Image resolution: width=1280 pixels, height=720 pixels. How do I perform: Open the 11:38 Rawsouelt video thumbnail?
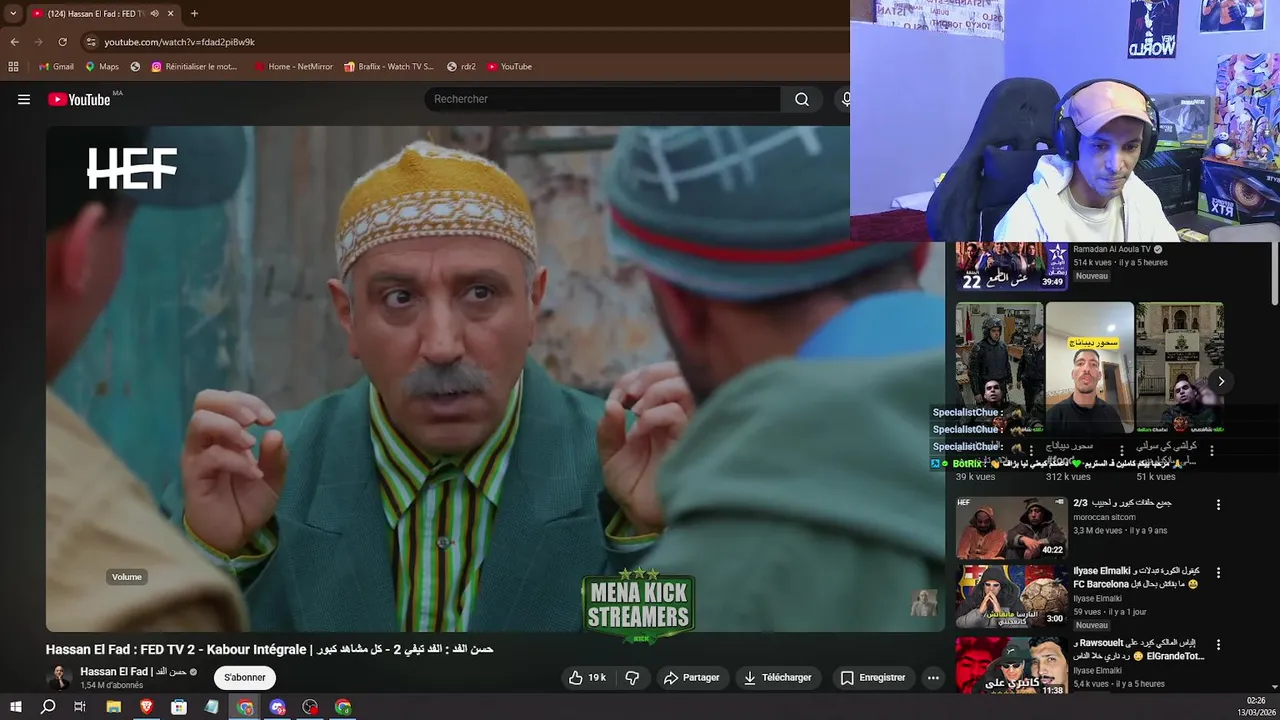click(x=1011, y=665)
